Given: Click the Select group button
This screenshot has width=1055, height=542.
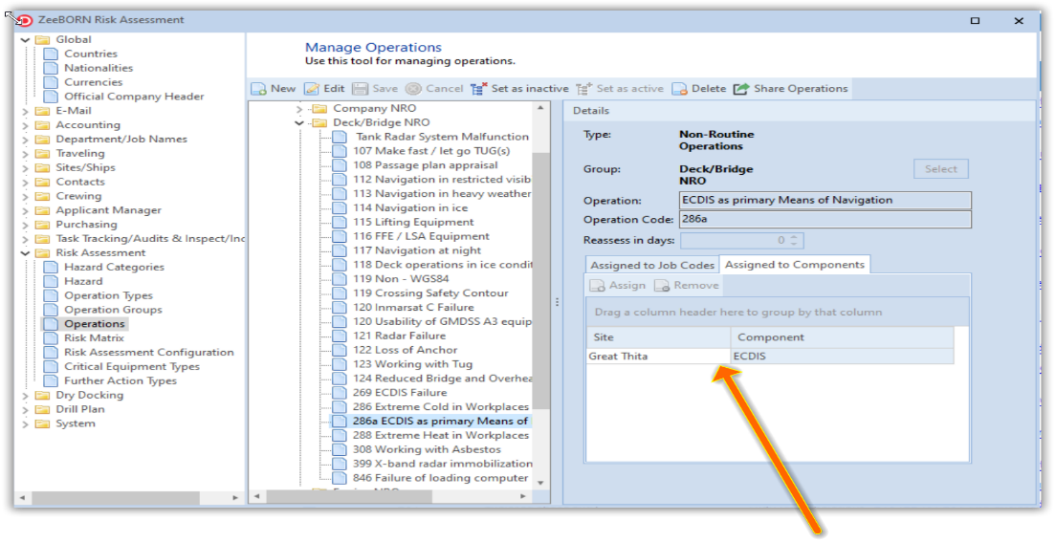Looking at the screenshot, I should (x=941, y=169).
